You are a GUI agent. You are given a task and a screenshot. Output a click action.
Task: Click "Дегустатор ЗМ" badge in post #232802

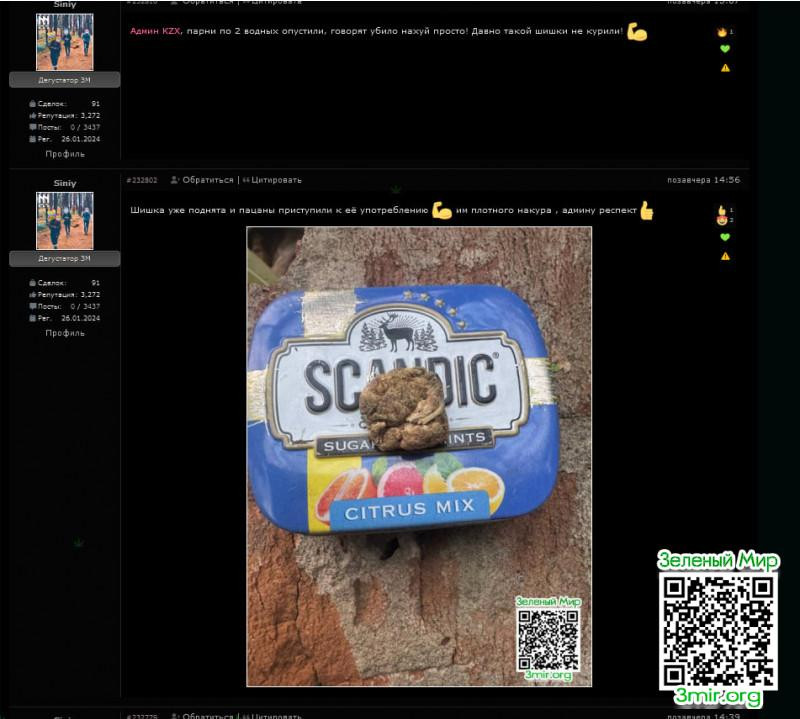(x=65, y=258)
